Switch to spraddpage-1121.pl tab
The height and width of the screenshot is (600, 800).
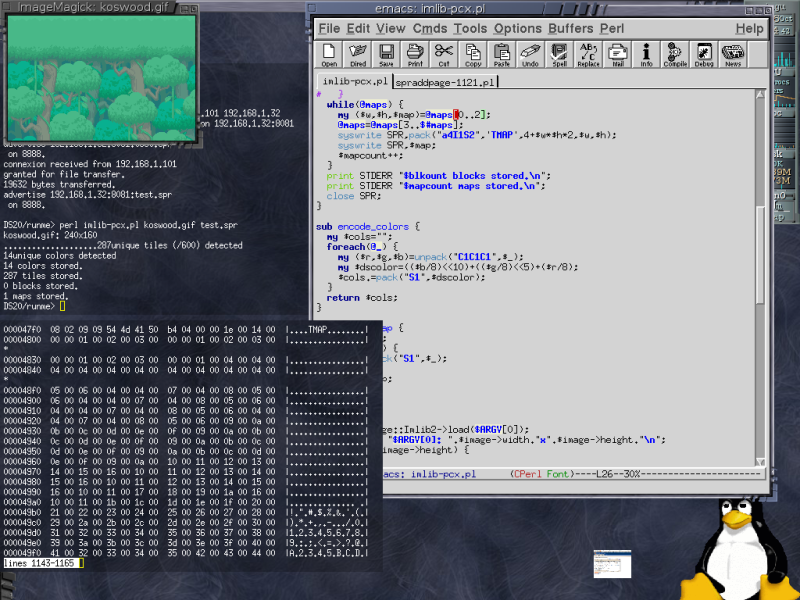[x=445, y=82]
